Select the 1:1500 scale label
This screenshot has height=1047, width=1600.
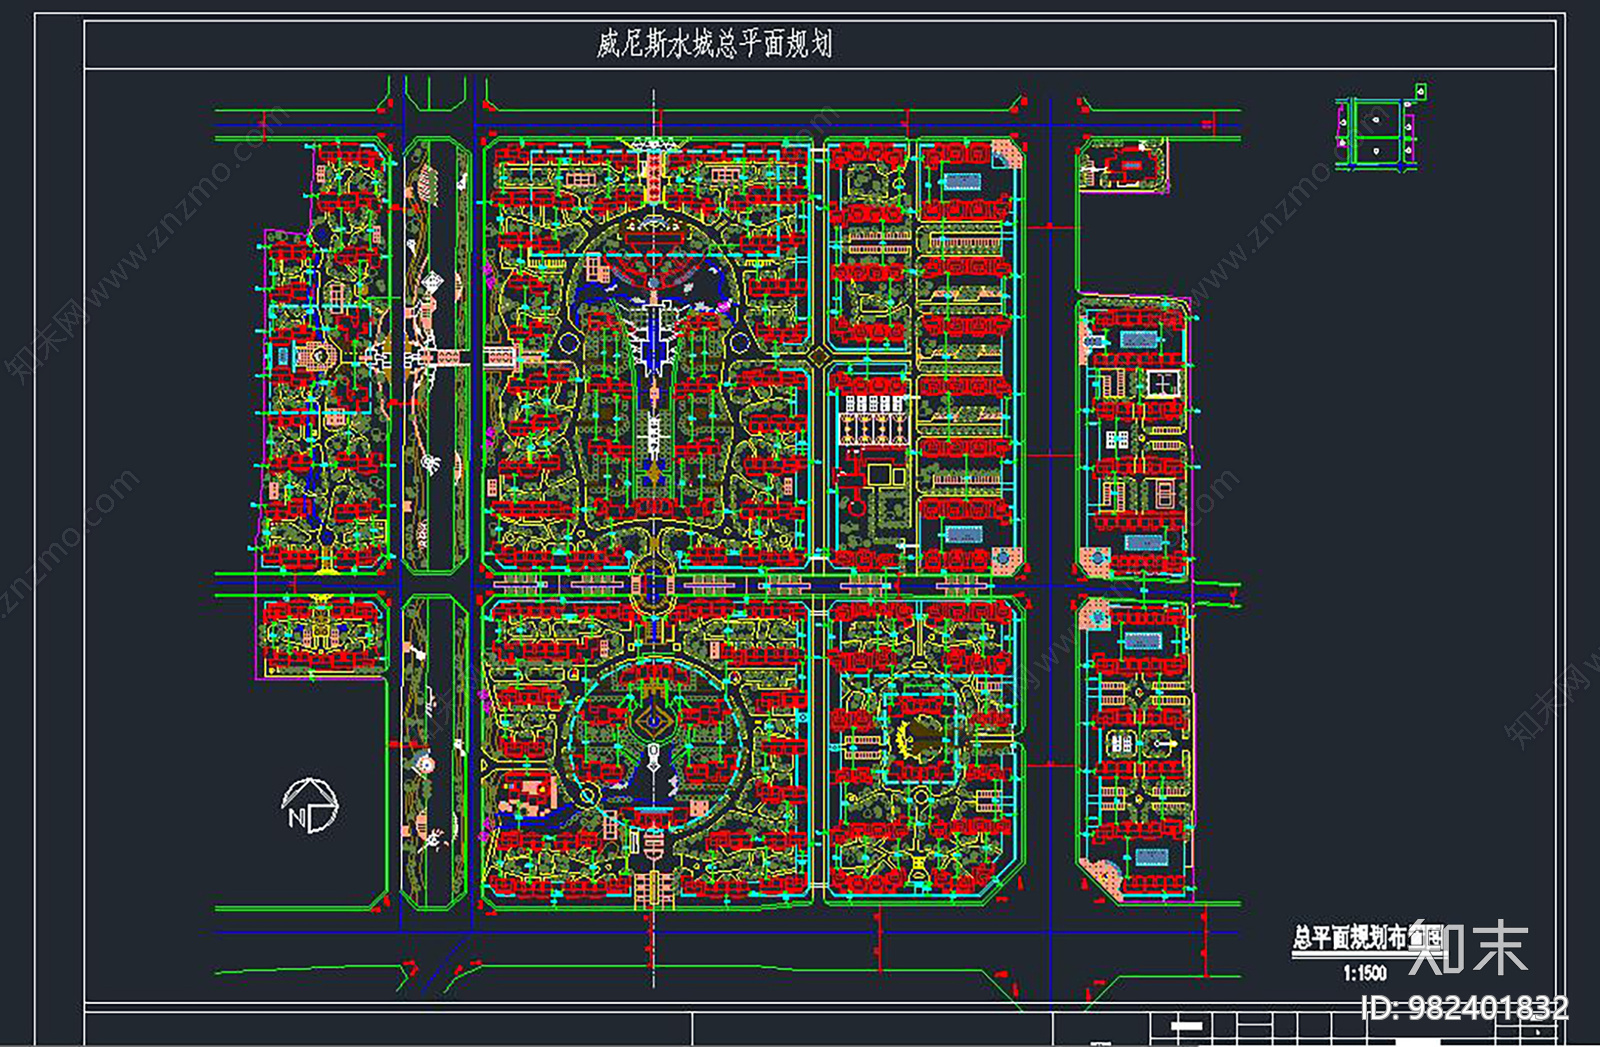pyautogui.click(x=1364, y=973)
